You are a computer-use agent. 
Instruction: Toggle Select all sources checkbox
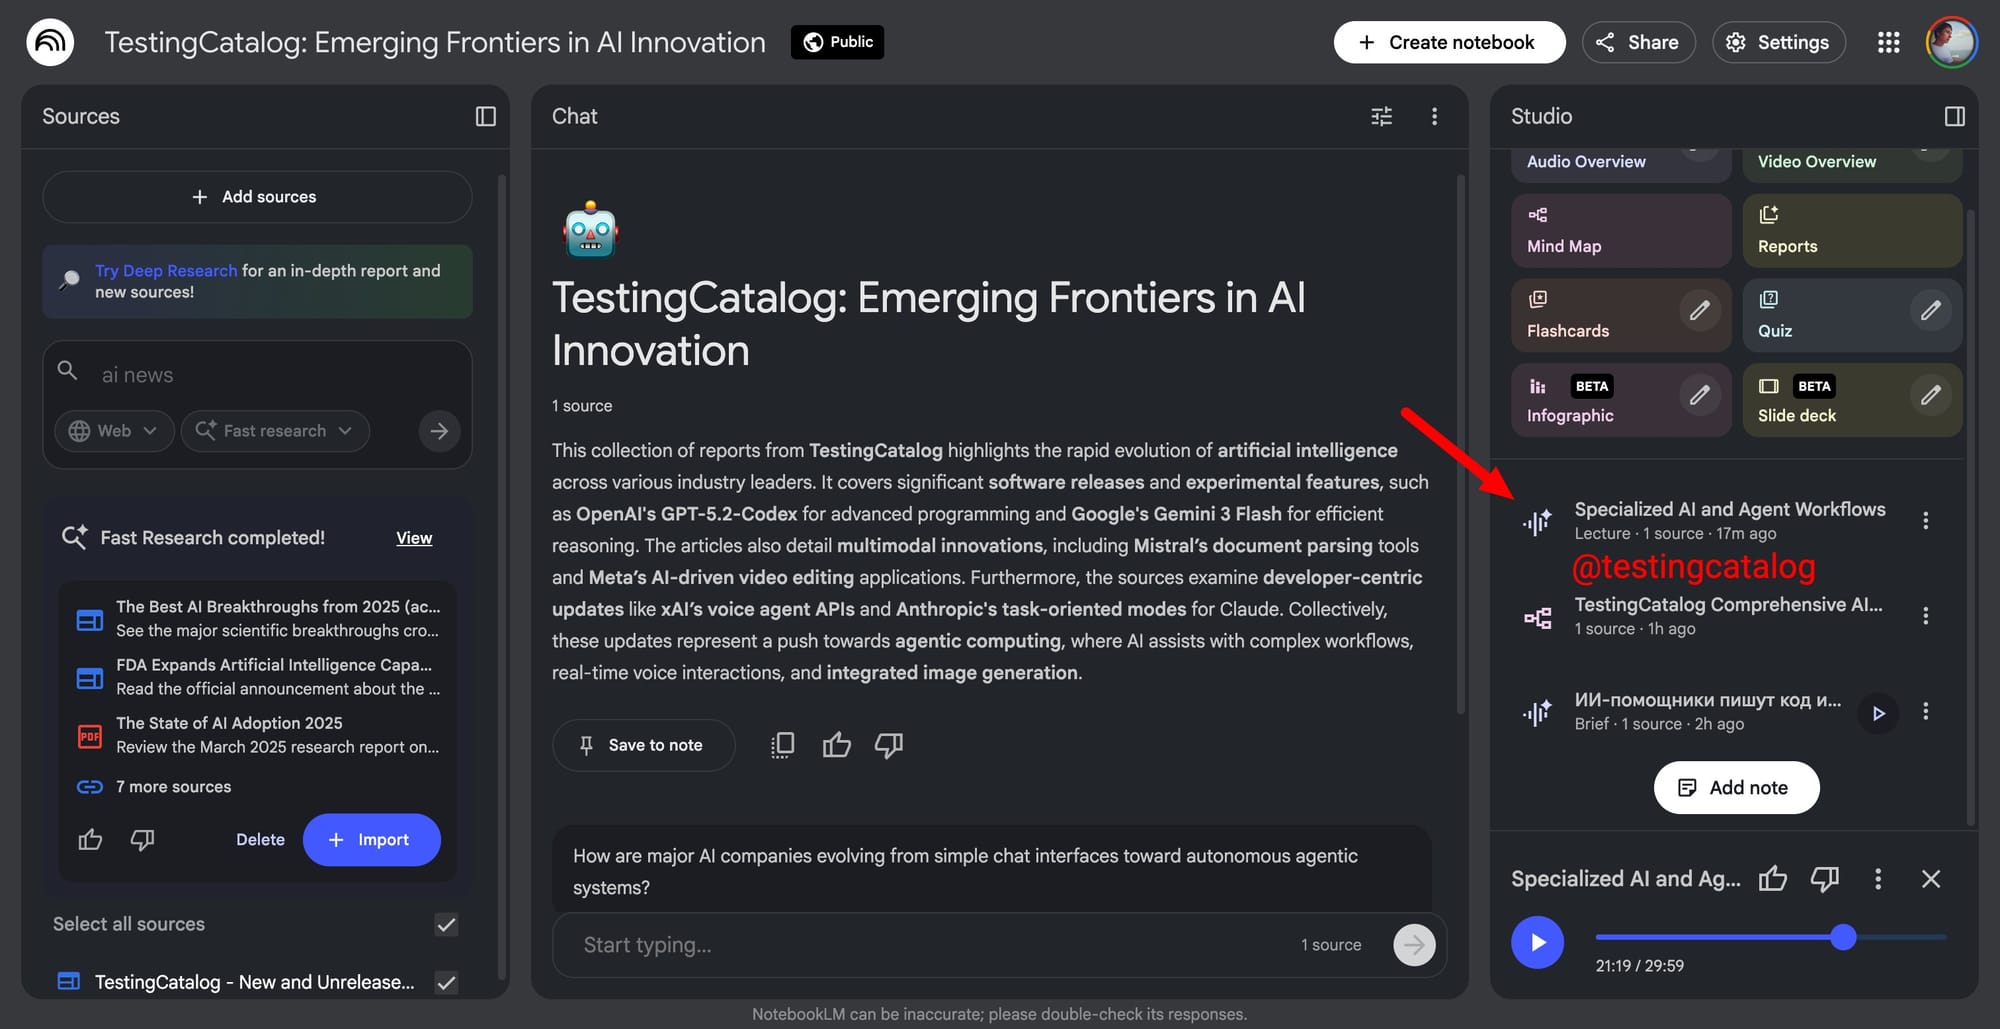click(x=446, y=925)
